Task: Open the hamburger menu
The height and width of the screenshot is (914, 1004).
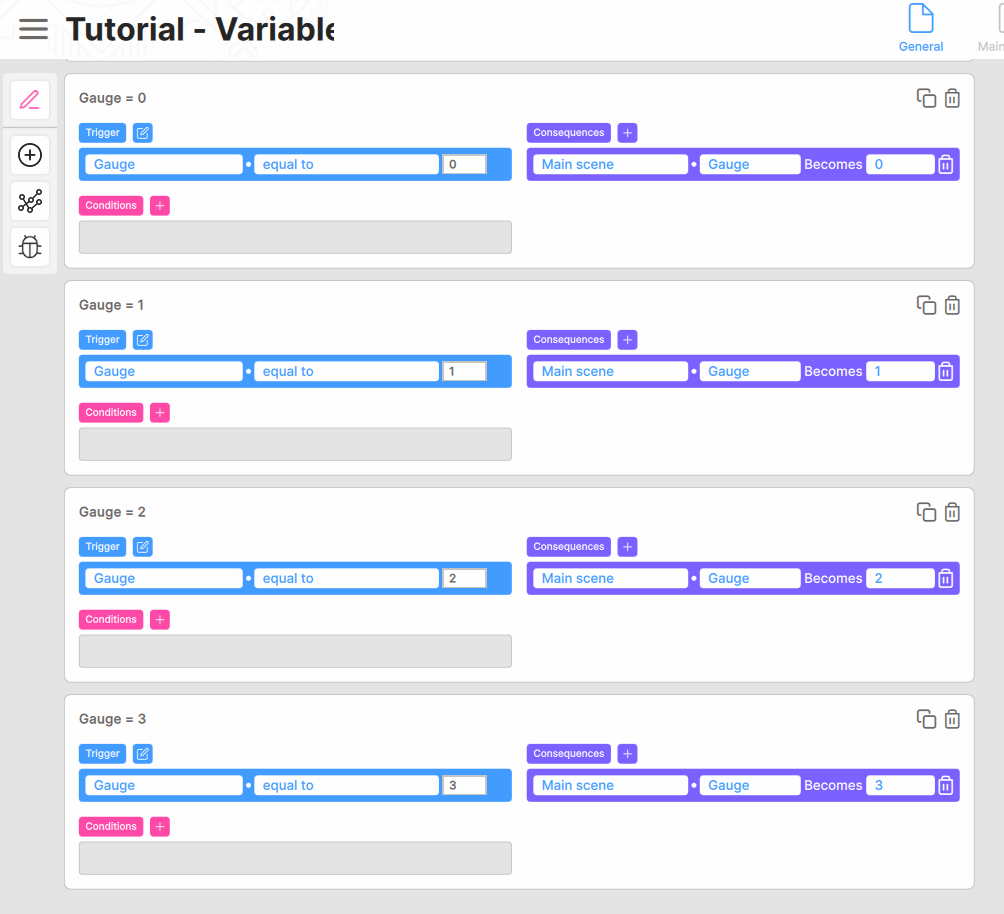Action: pos(33,29)
